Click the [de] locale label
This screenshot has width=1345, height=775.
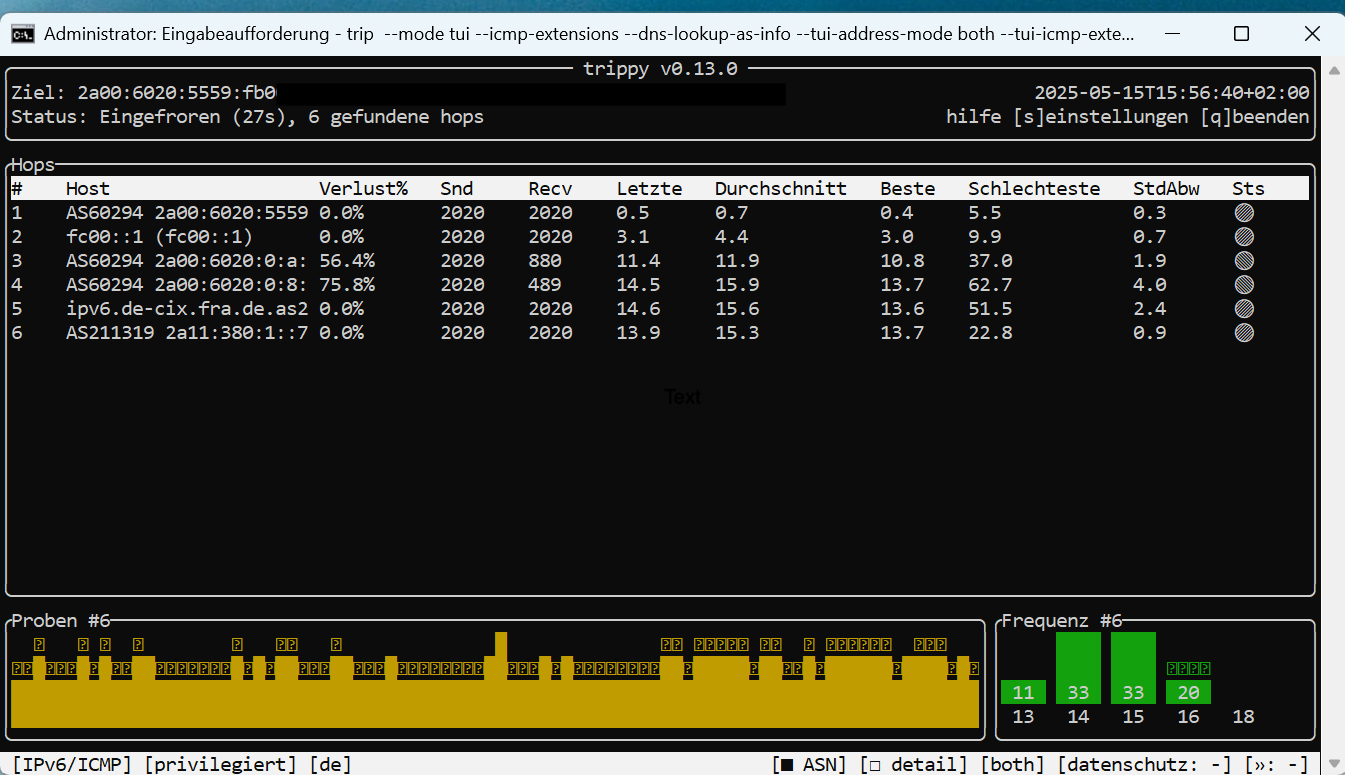pyautogui.click(x=331, y=764)
